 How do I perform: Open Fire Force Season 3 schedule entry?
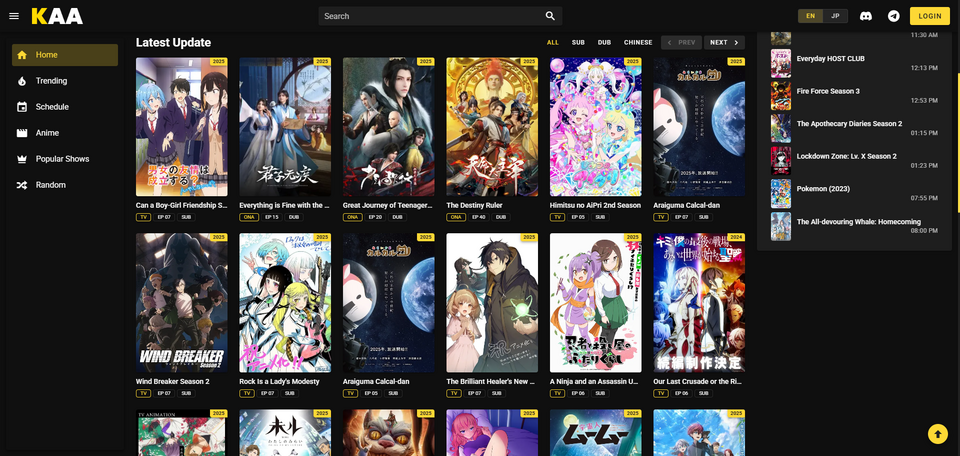(854, 95)
